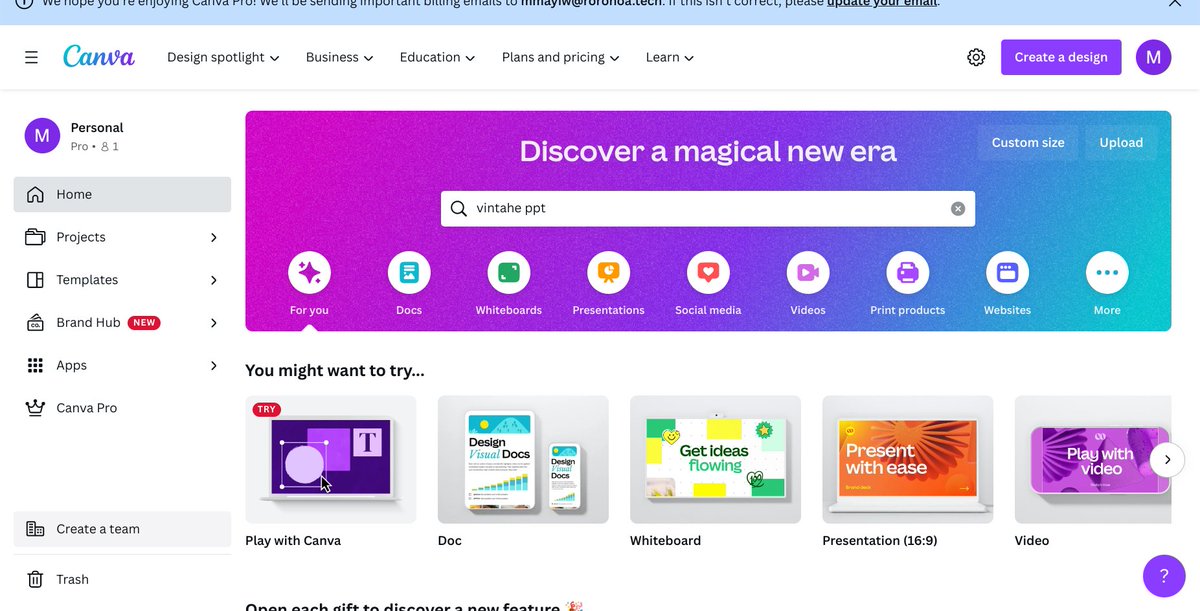
Task: Open the Video thumbnail
Action: point(1093,460)
